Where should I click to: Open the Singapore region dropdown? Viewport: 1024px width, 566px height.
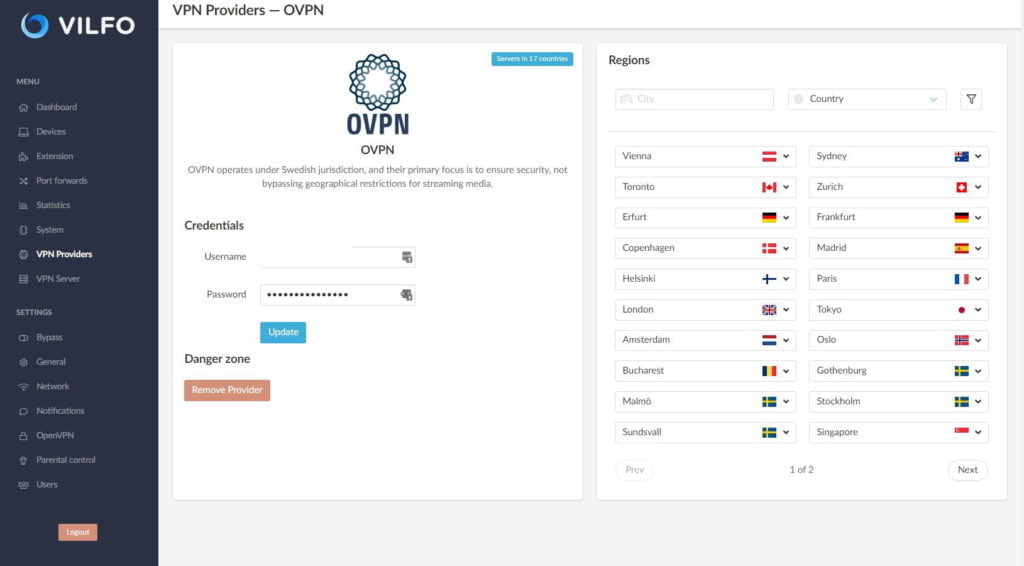979,433
